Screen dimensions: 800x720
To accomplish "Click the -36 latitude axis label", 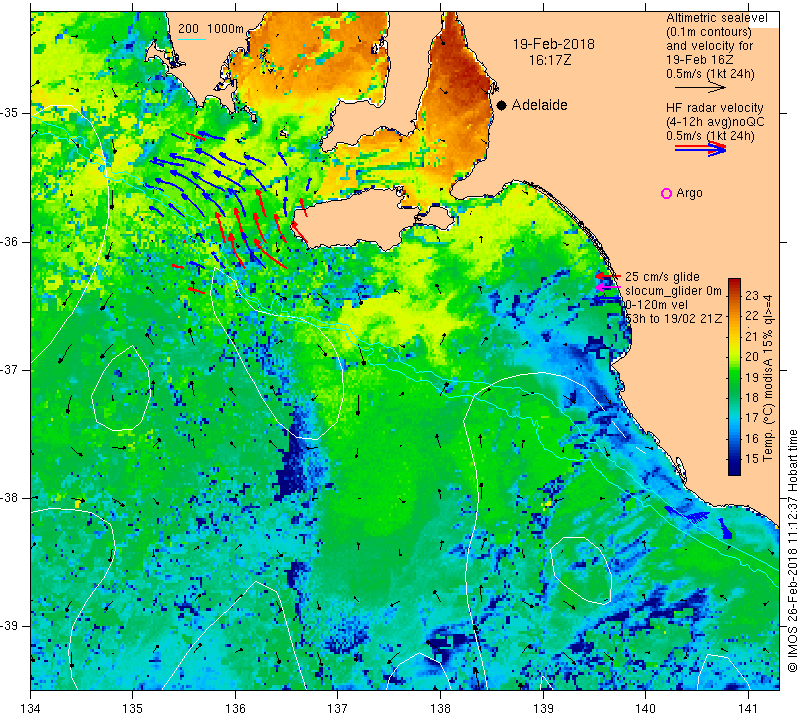I will pos(10,241).
